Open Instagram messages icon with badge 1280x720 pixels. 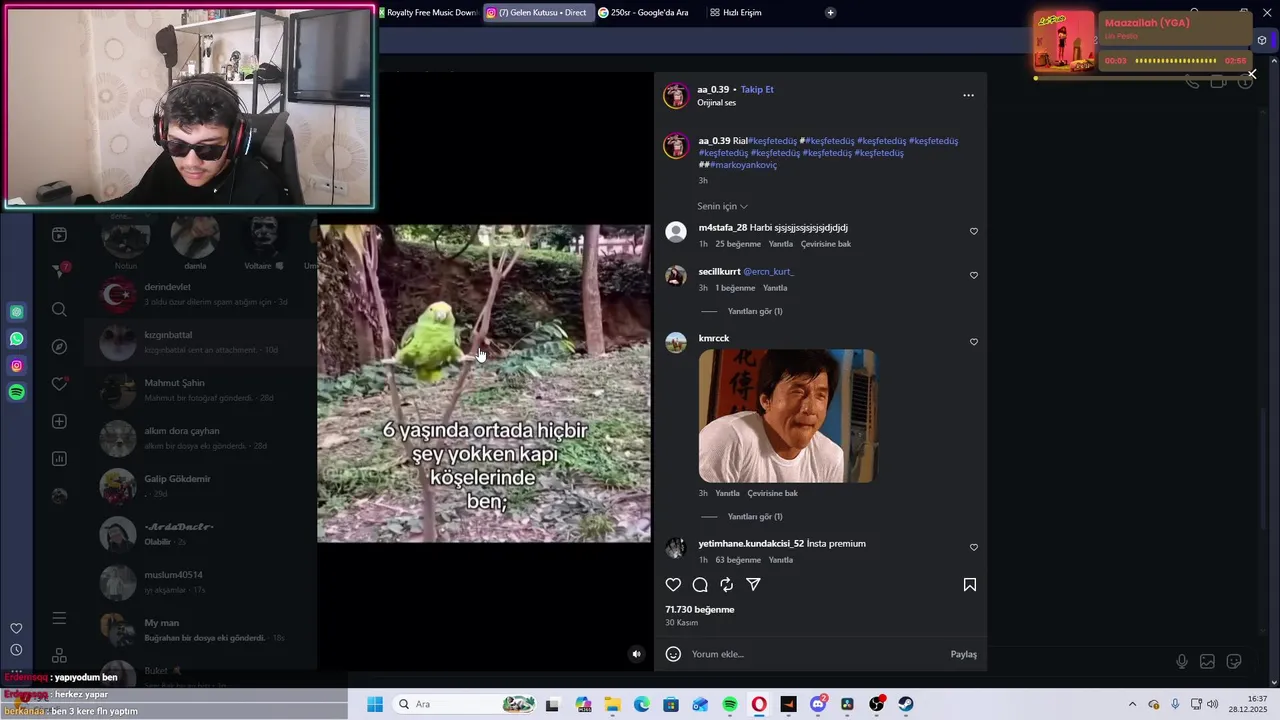[x=59, y=270]
